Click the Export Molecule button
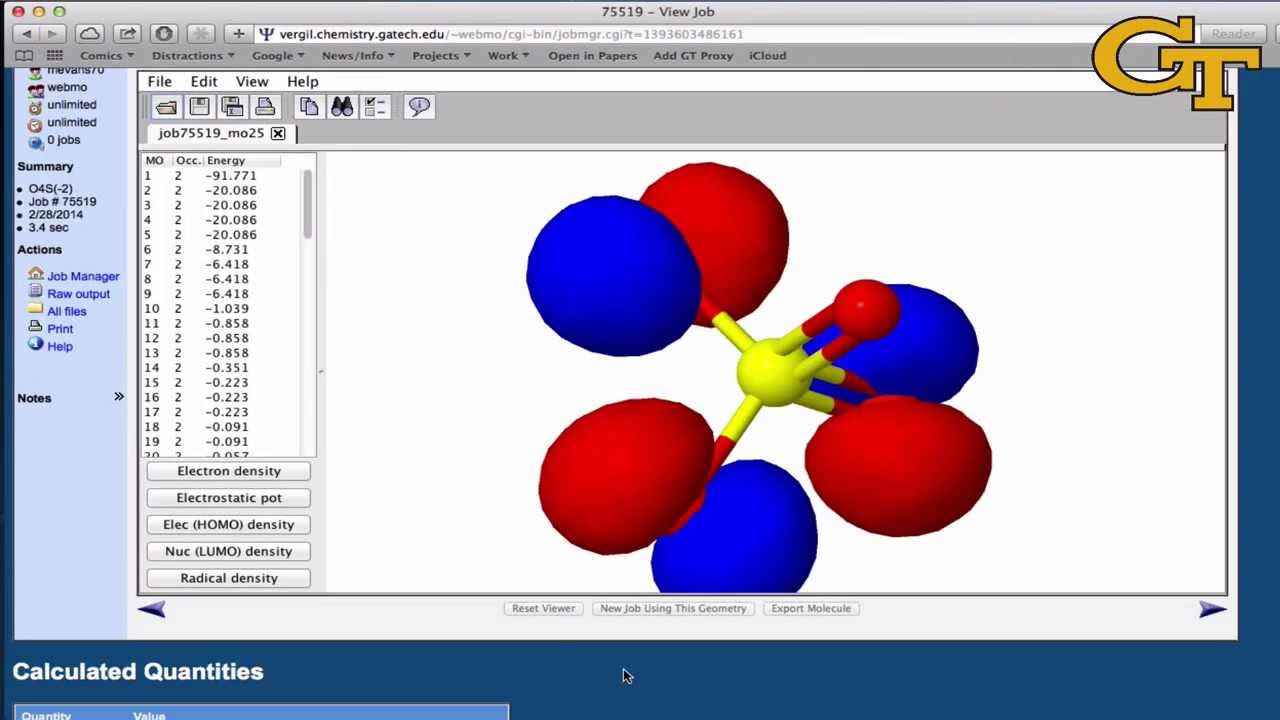The height and width of the screenshot is (720, 1280). (811, 608)
